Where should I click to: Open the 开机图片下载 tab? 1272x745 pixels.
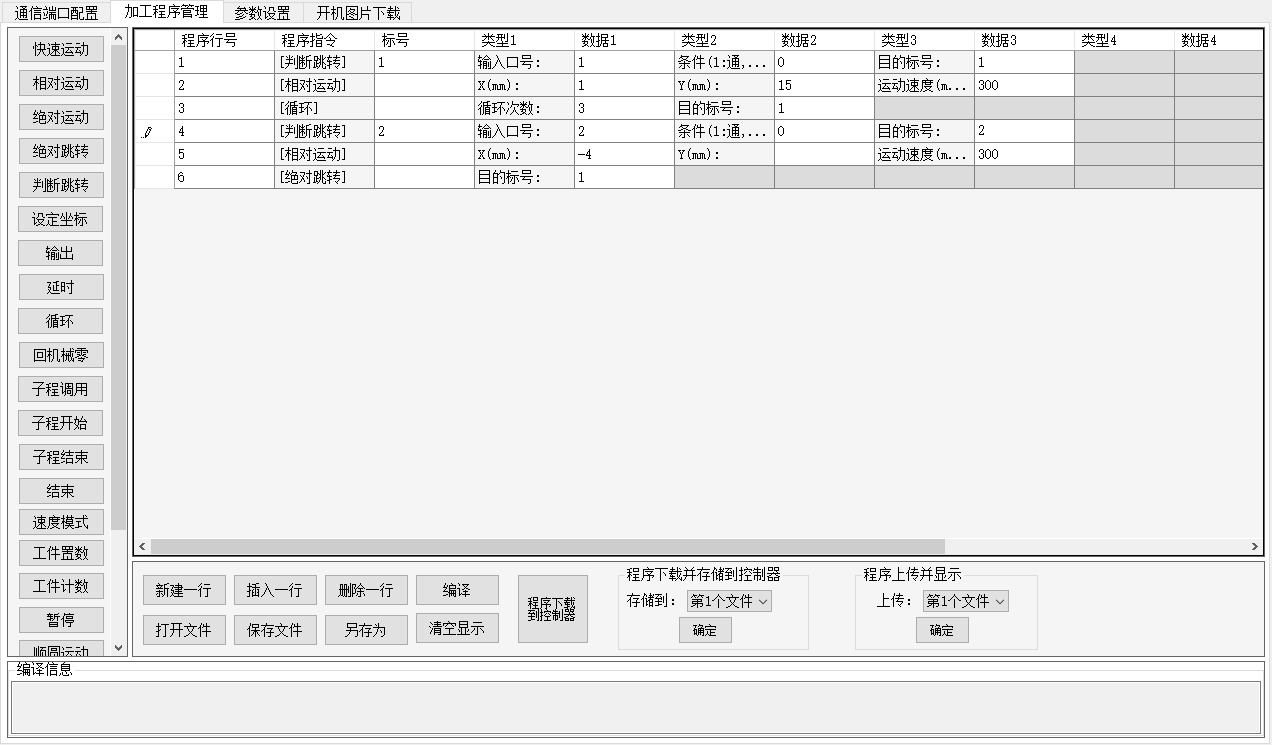[x=358, y=13]
